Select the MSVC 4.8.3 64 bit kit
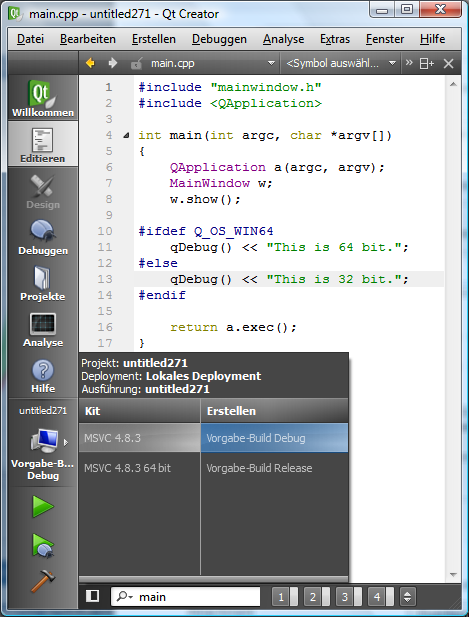The width and height of the screenshot is (469, 617). [140, 468]
